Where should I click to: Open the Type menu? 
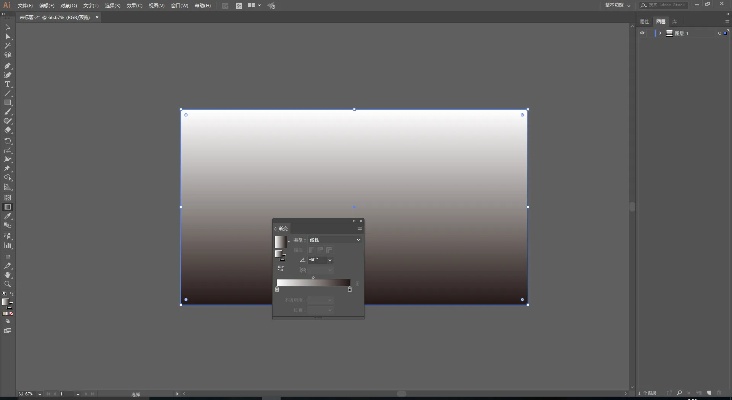pyautogui.click(x=90, y=6)
